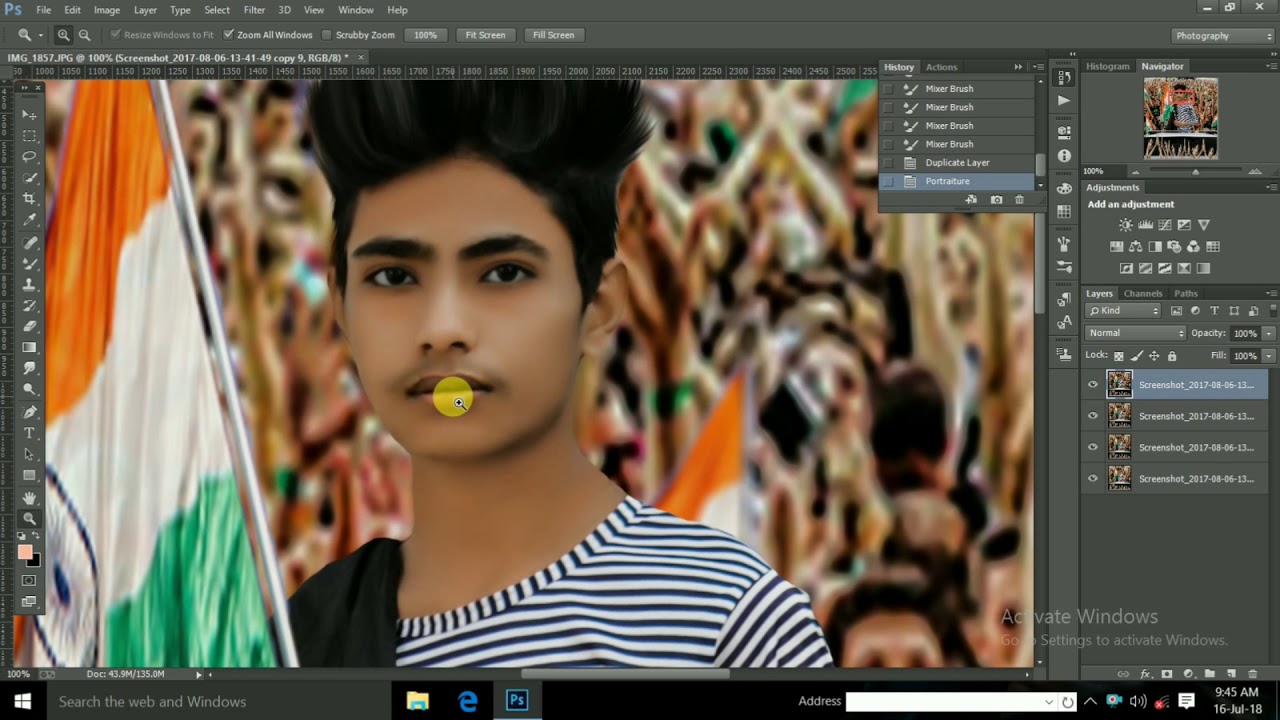Add a Levels adjustment
Image resolution: width=1280 pixels, height=720 pixels.
click(x=1146, y=225)
